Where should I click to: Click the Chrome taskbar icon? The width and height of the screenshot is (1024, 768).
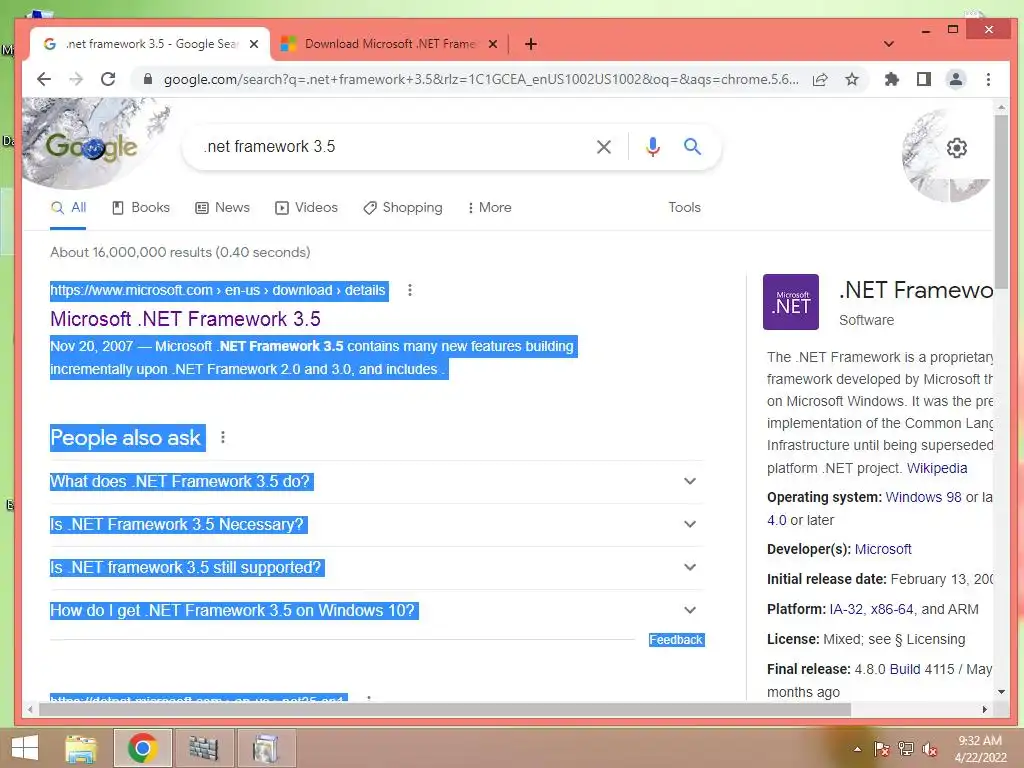tap(142, 748)
